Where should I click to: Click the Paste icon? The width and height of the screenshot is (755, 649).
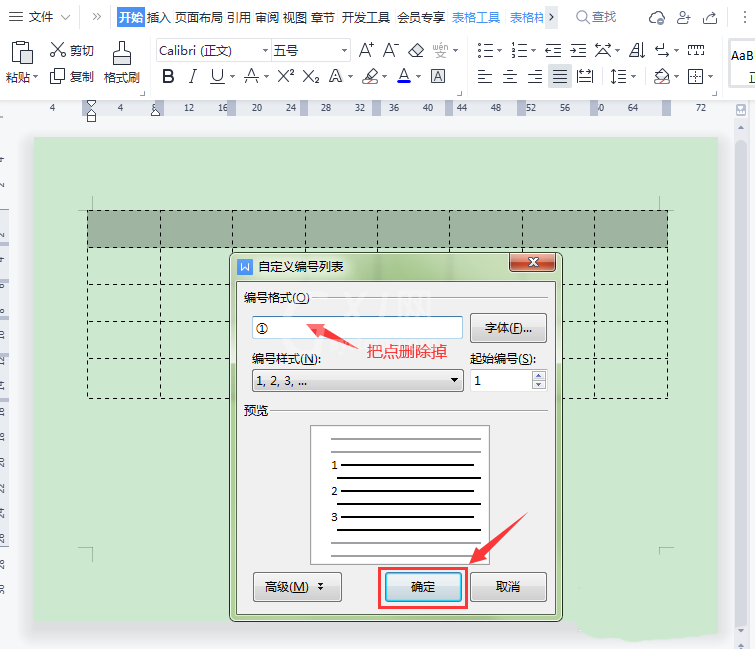22,52
